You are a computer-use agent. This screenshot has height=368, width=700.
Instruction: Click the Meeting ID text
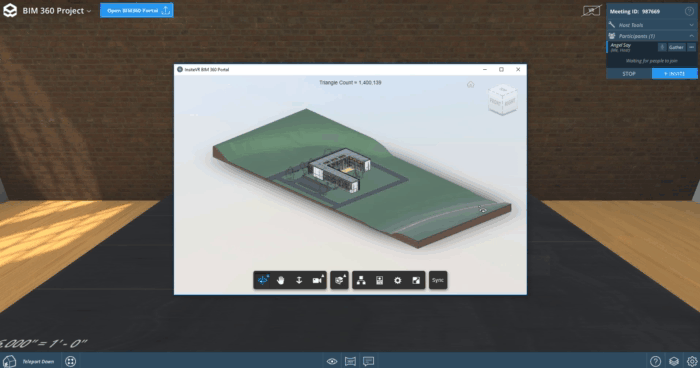(635, 12)
